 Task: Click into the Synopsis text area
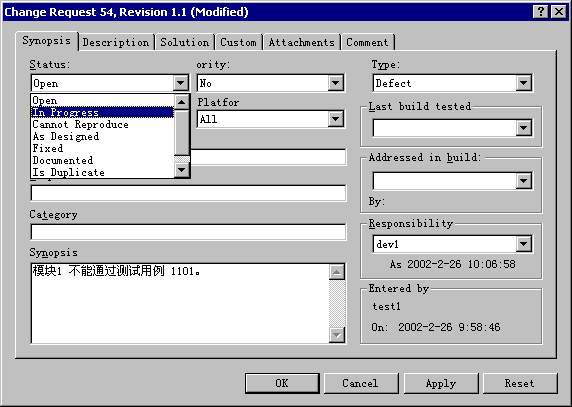180,303
